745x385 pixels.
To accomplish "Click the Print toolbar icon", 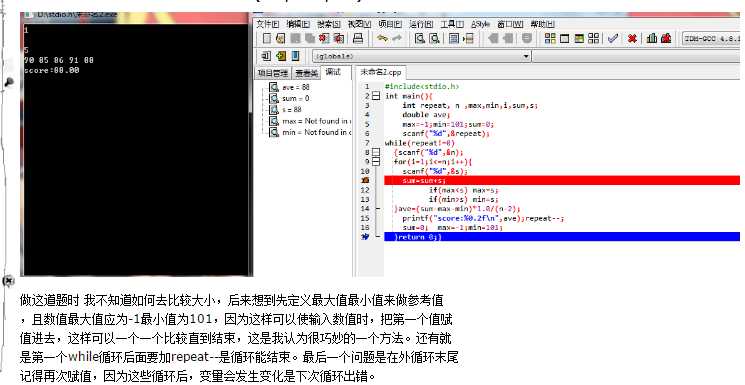I will coord(358,38).
